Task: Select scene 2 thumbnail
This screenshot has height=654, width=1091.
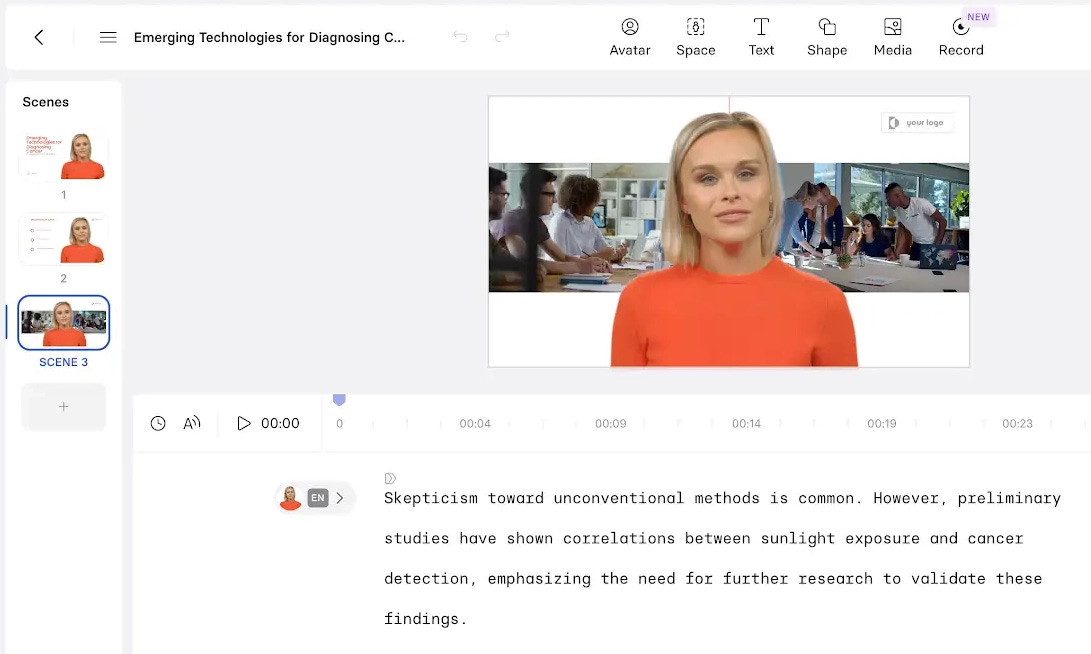Action: [x=63, y=239]
